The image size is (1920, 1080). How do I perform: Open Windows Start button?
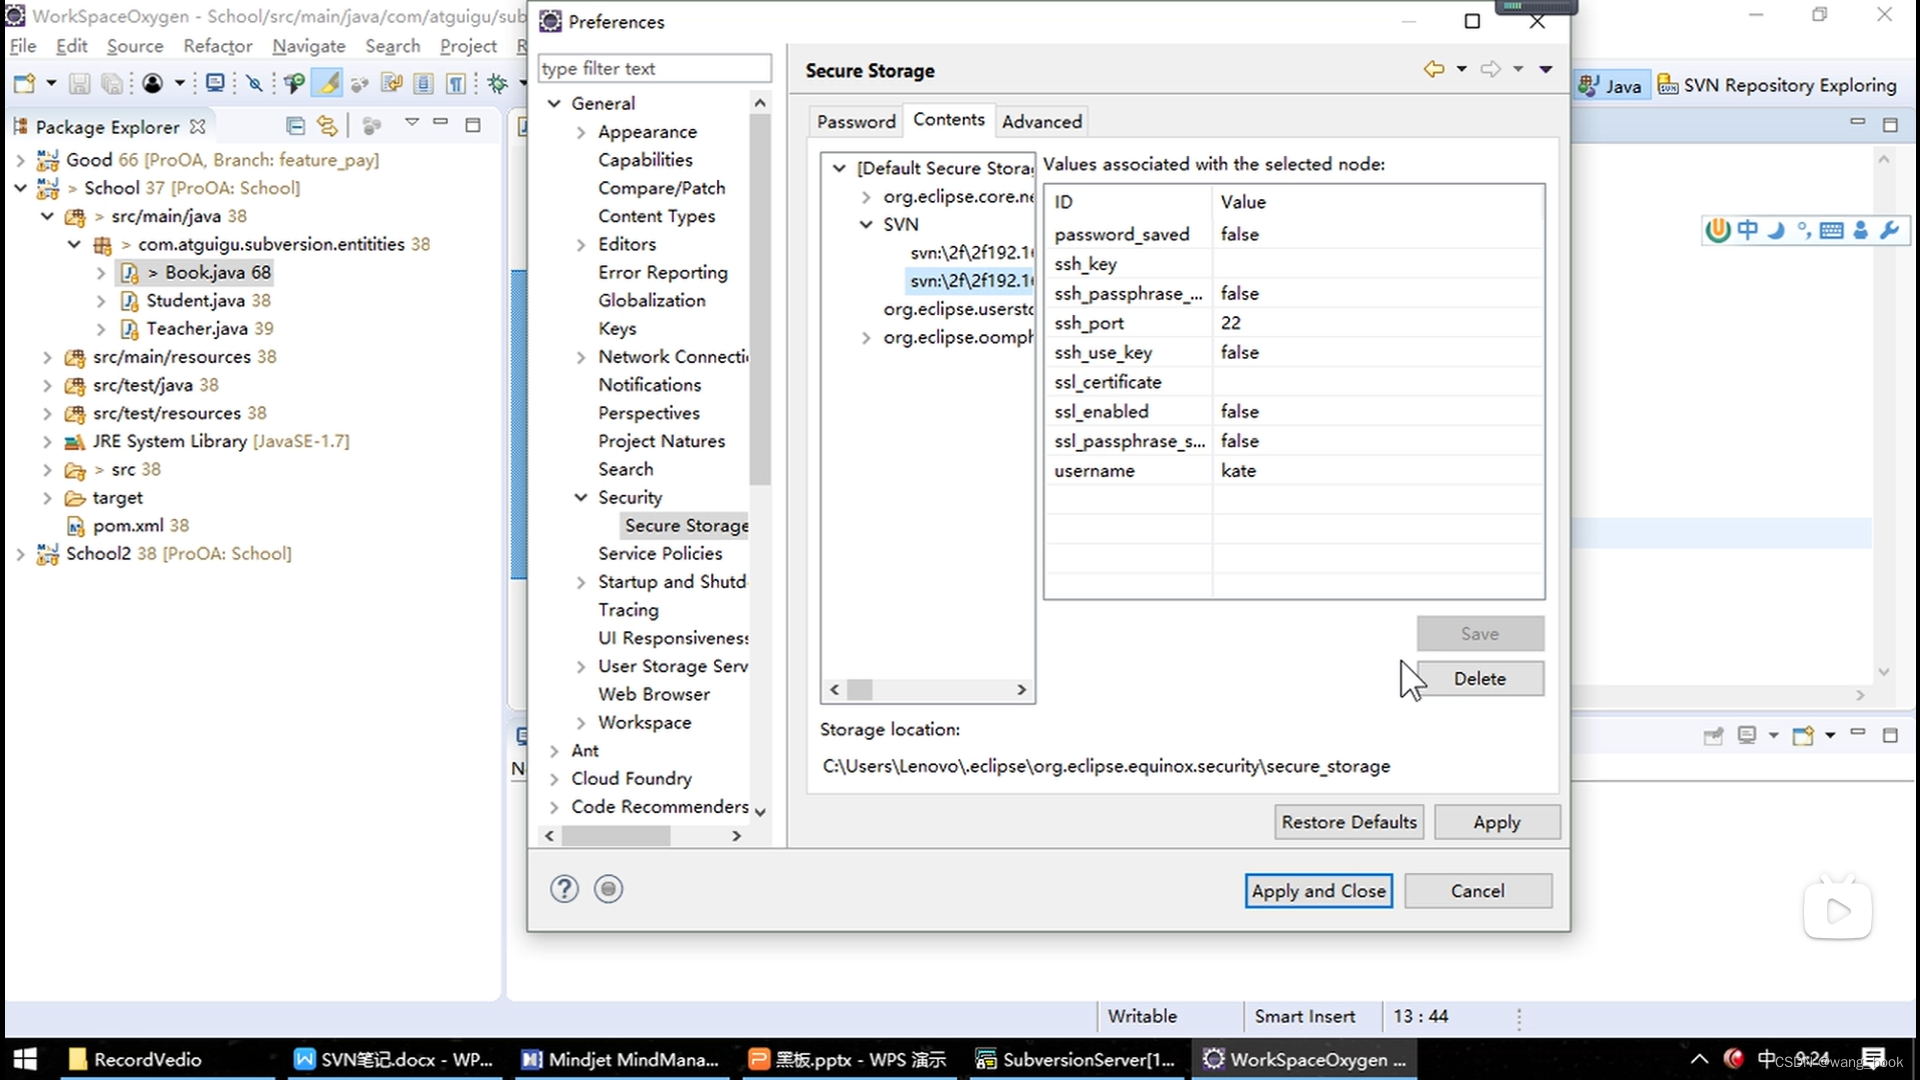point(24,1059)
